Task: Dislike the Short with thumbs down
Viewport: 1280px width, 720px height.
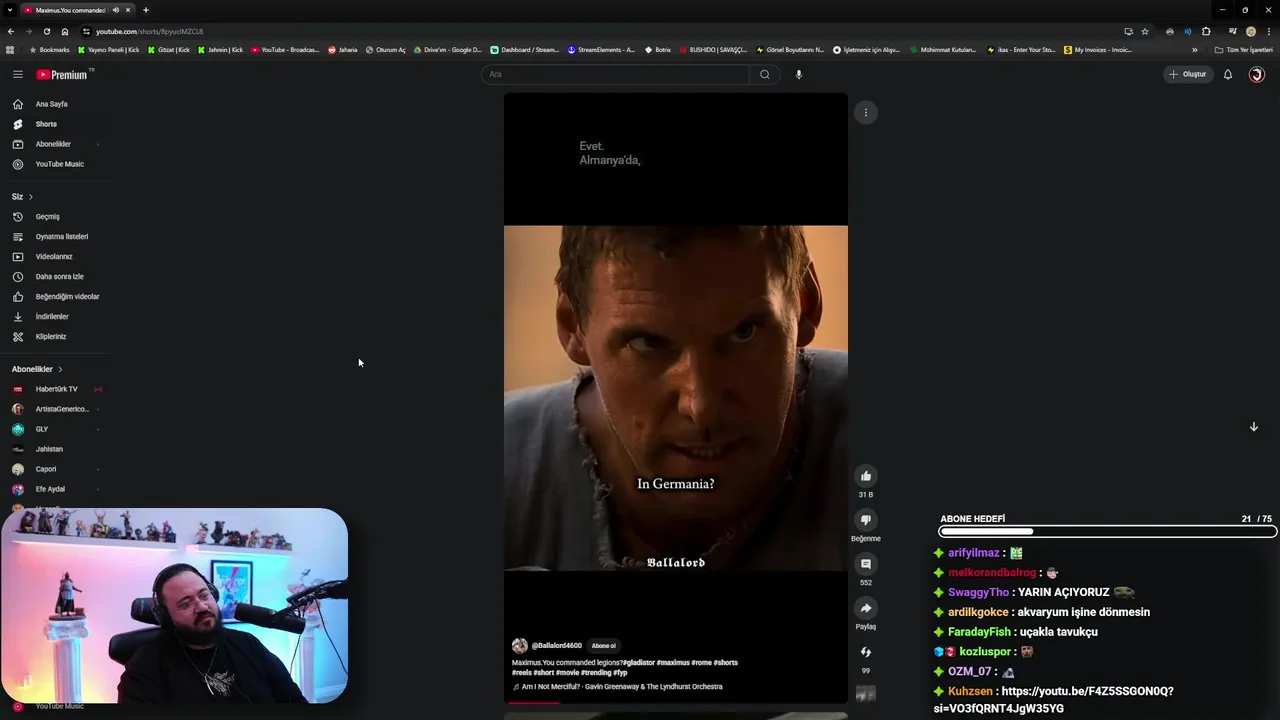Action: [x=866, y=520]
